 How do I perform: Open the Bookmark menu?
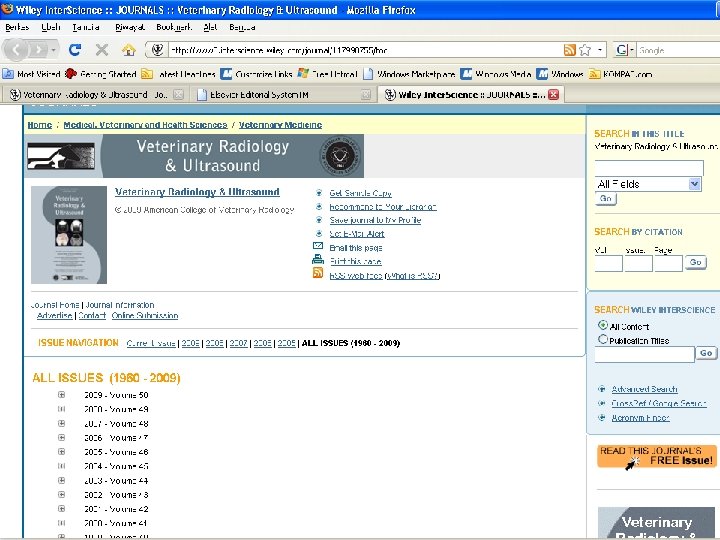coord(174,27)
